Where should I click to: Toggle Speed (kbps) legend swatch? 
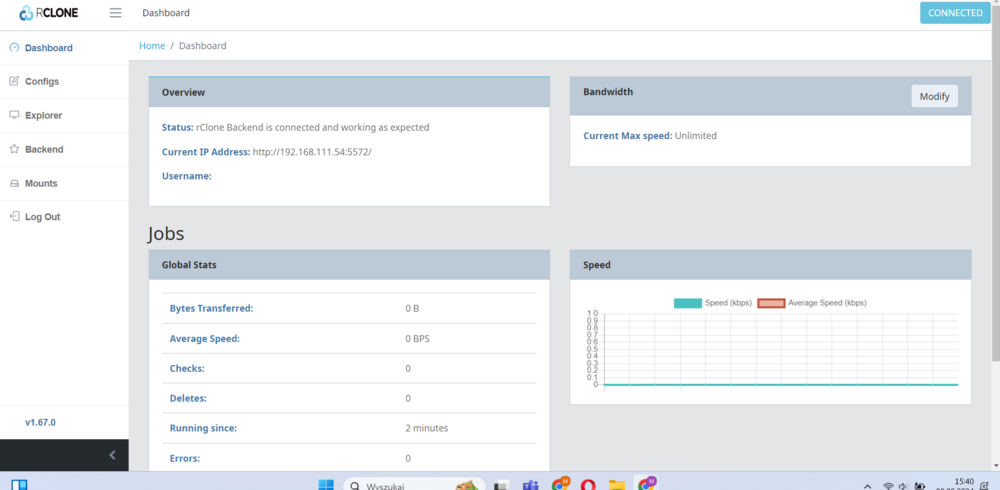pyautogui.click(x=688, y=303)
